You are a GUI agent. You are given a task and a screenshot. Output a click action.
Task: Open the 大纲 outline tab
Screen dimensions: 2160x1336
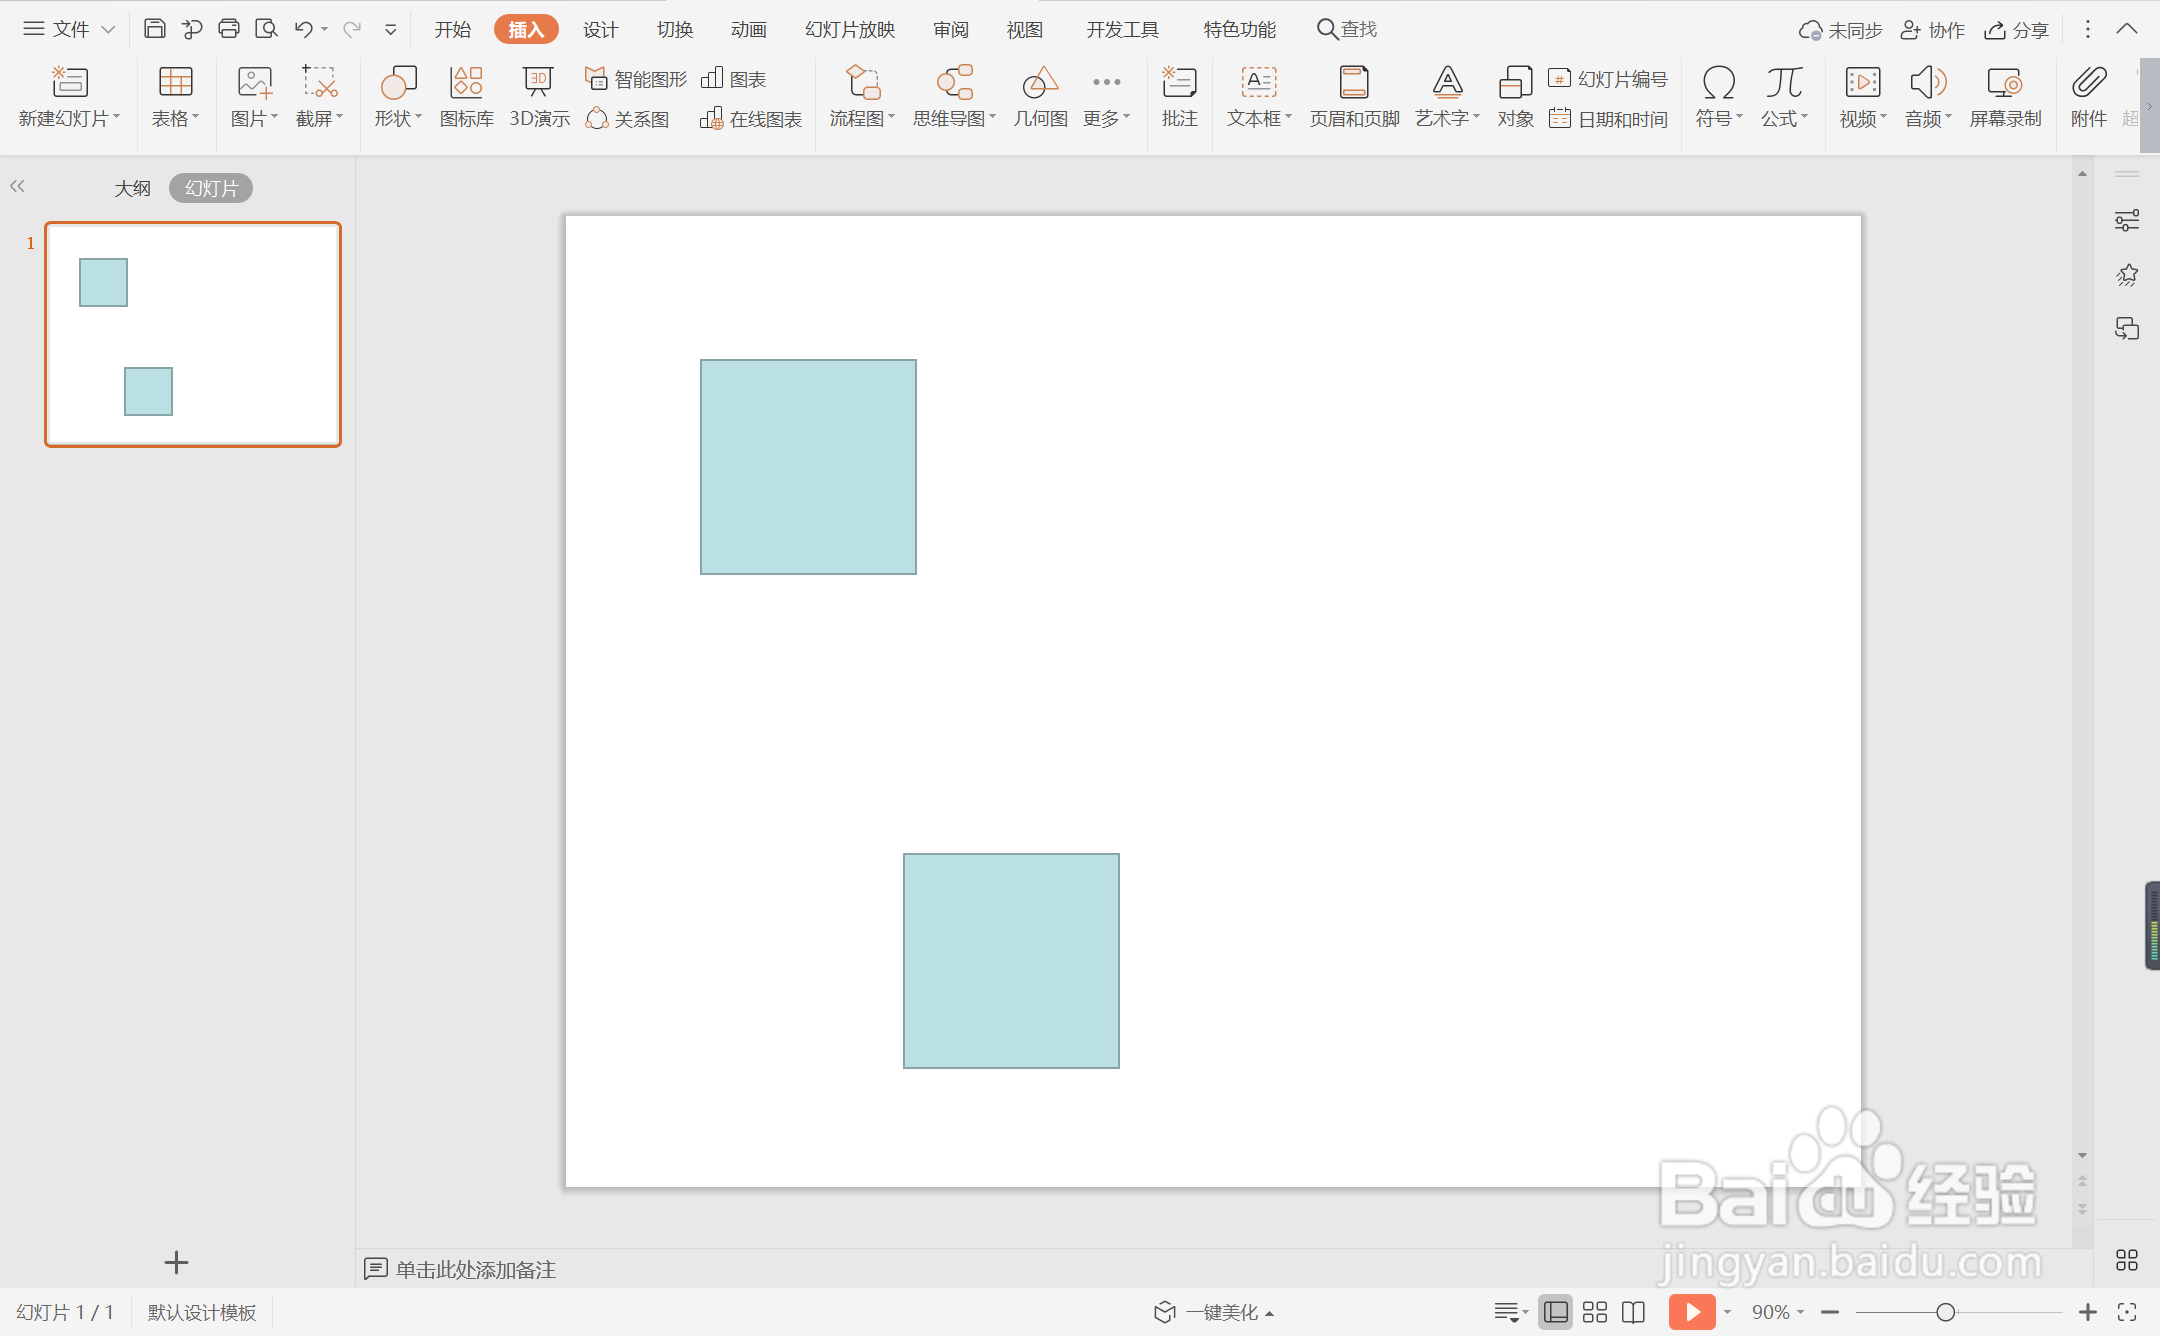[132, 188]
